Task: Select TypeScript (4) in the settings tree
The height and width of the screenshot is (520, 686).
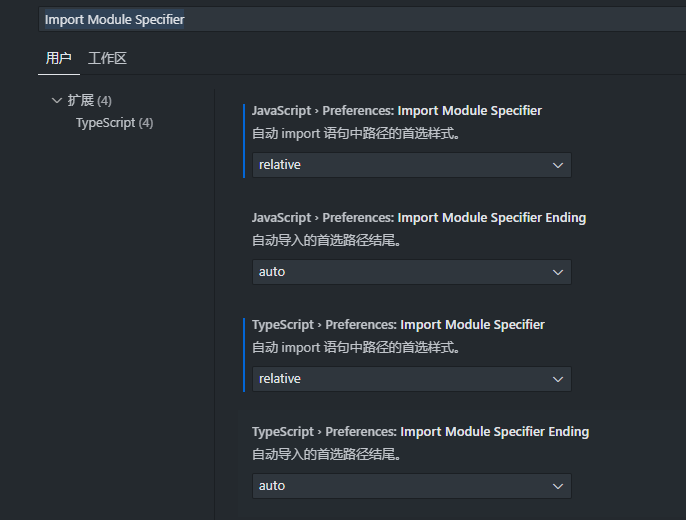Action: click(114, 122)
